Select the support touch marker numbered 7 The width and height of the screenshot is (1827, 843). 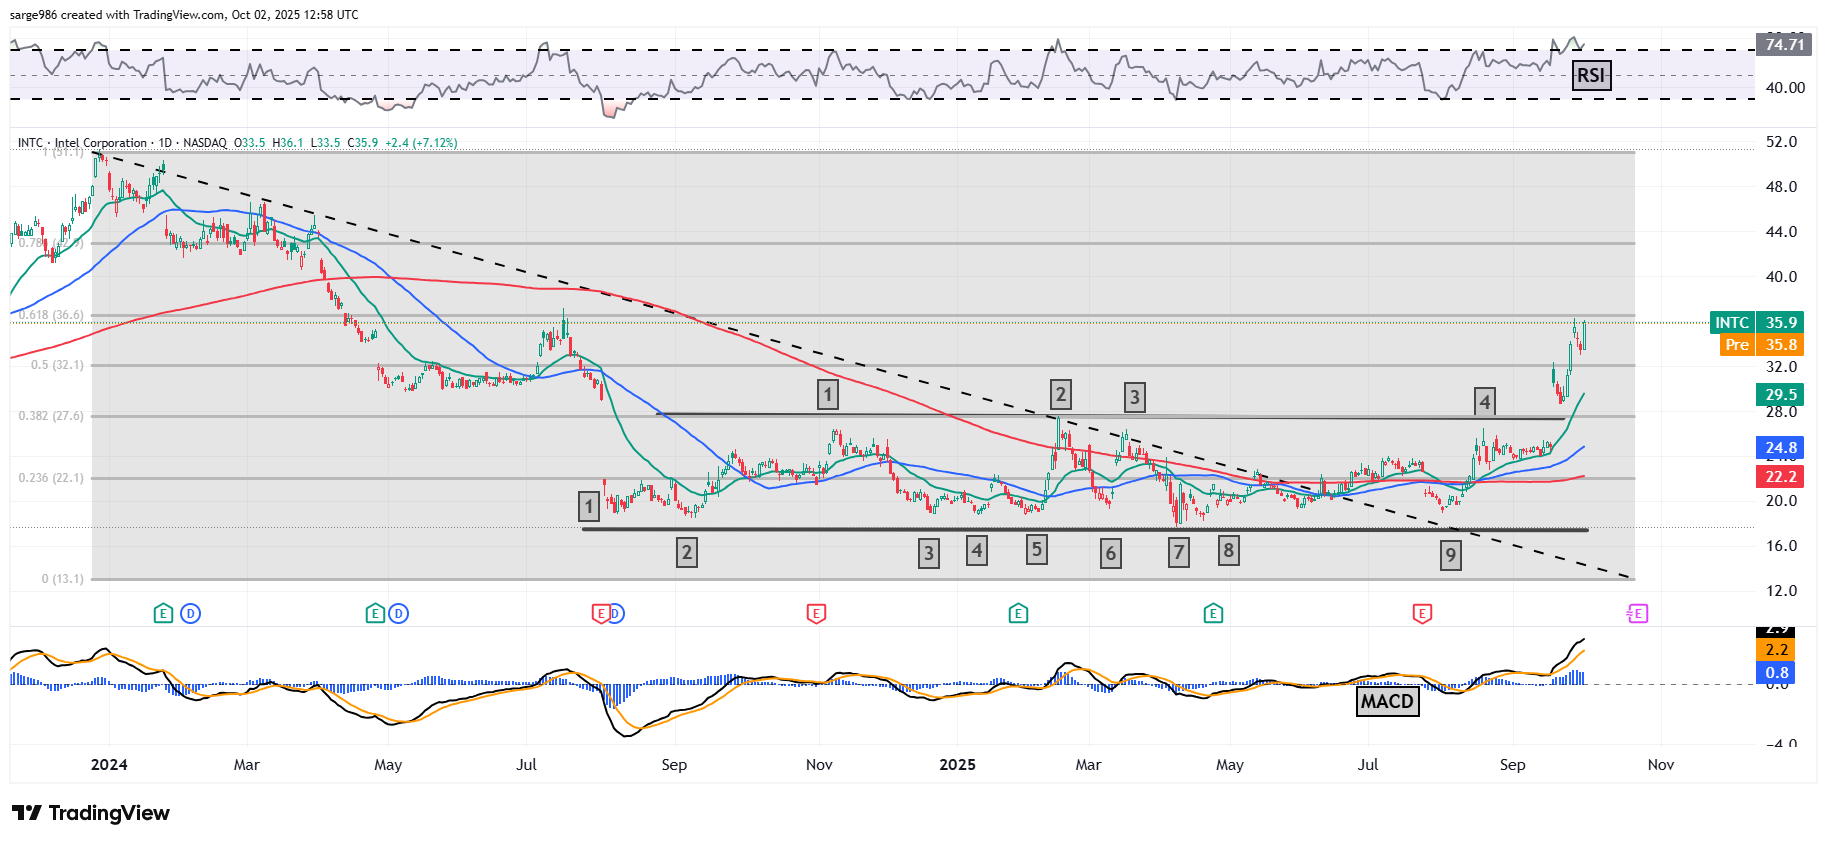[x=1179, y=552]
